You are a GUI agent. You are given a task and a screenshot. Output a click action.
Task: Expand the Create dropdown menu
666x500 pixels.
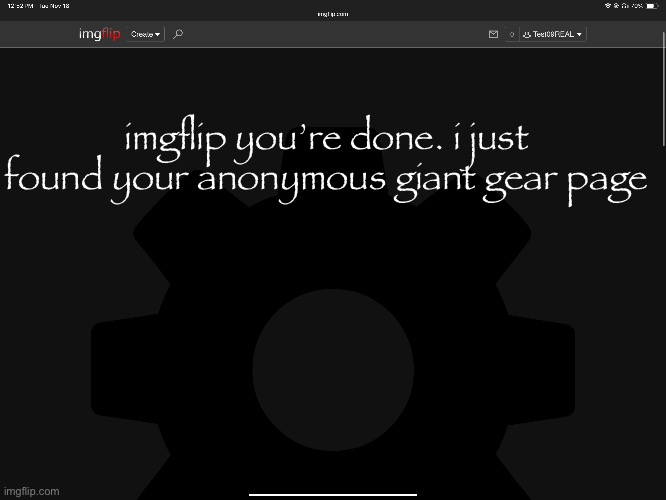(x=145, y=34)
